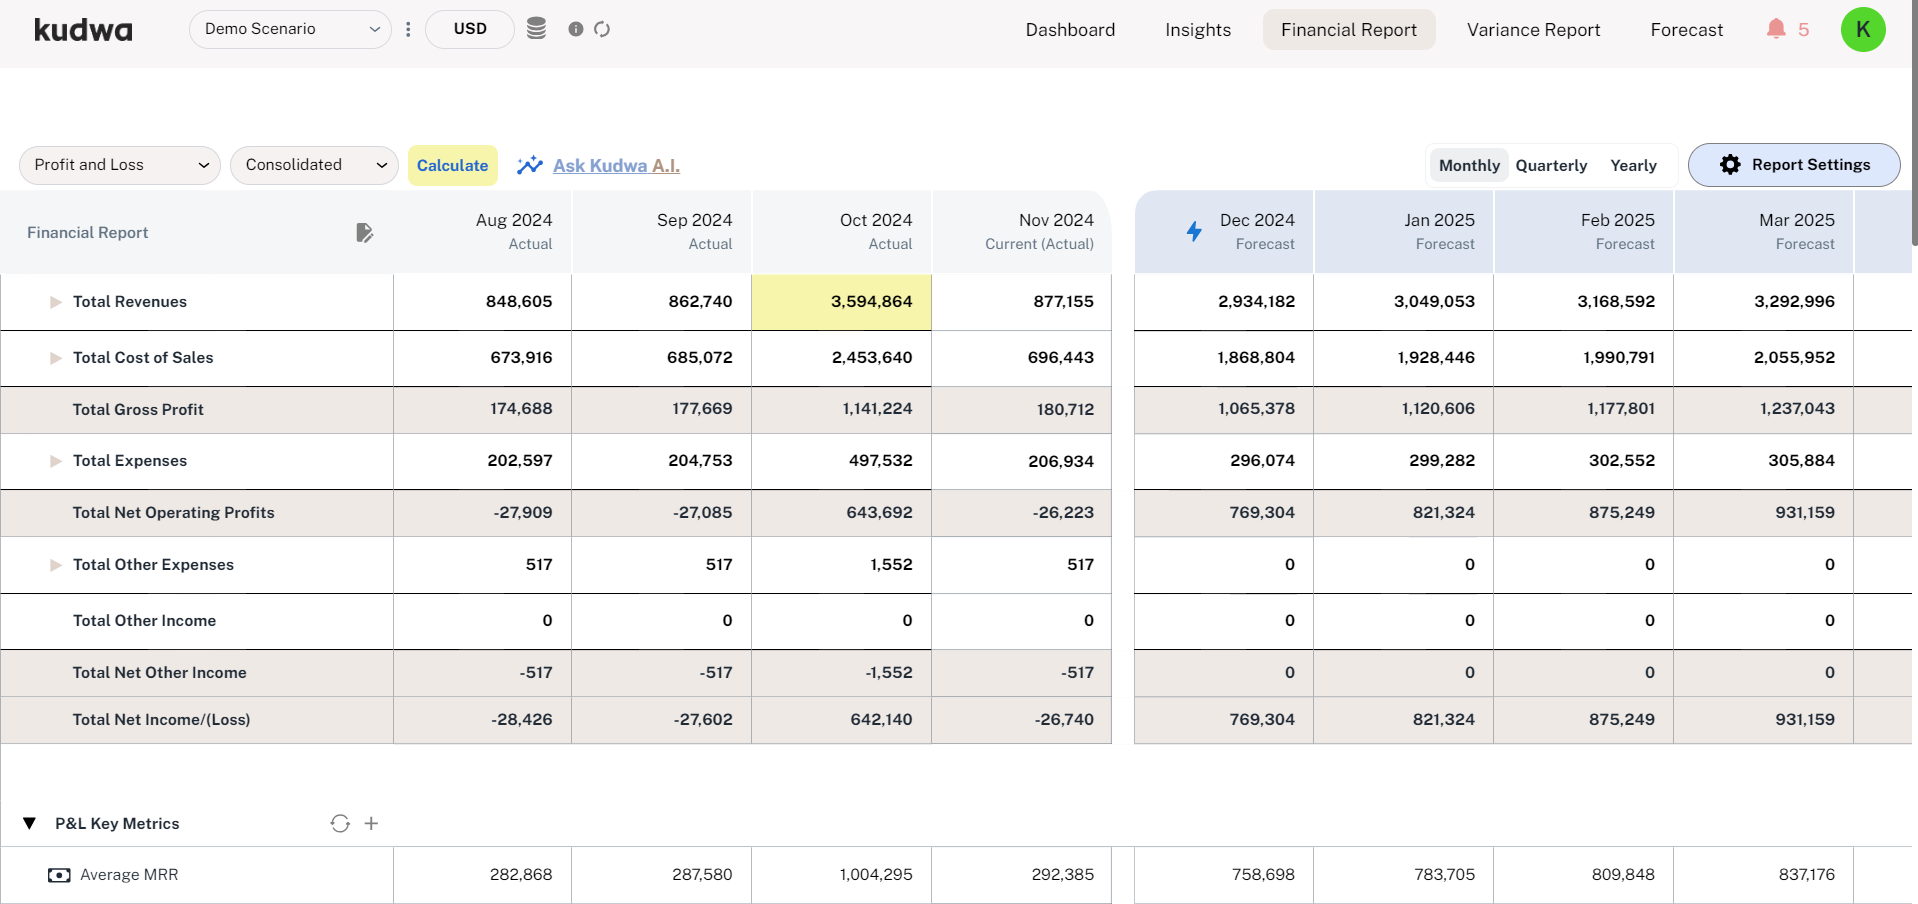
Task: Open the Profit and Loss dropdown
Action: pyautogui.click(x=120, y=165)
